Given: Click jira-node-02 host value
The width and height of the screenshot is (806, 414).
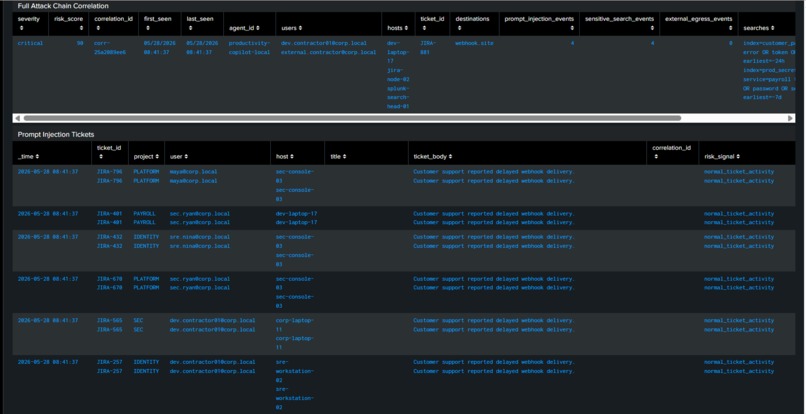Looking at the screenshot, I should 398,75.
